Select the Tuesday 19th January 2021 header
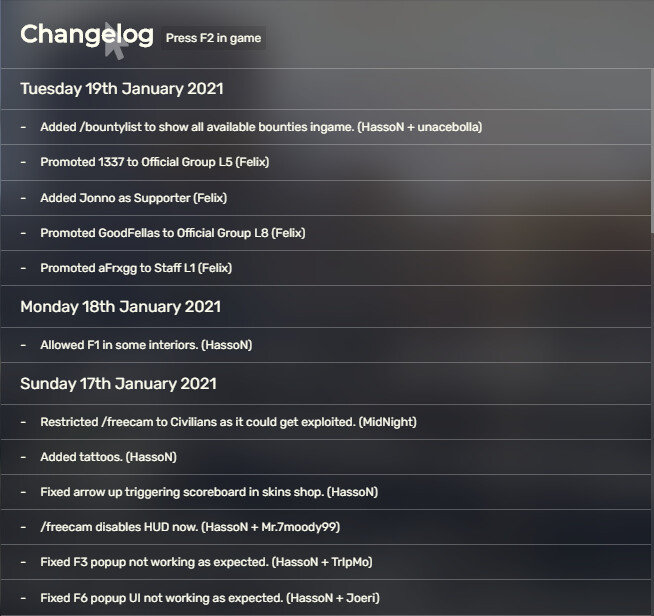 (121, 89)
